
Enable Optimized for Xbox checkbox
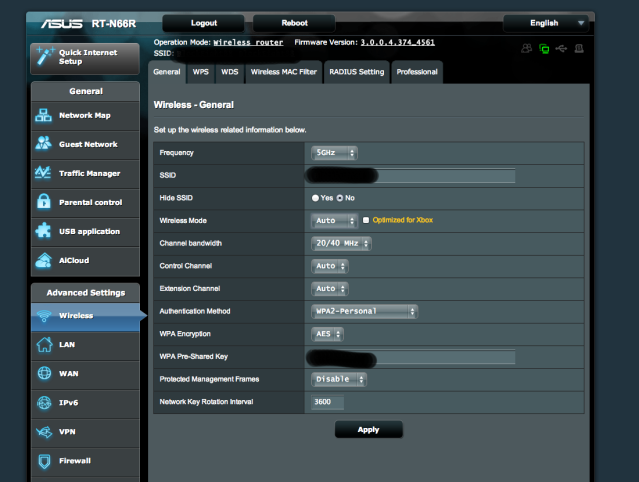pyautogui.click(x=366, y=220)
